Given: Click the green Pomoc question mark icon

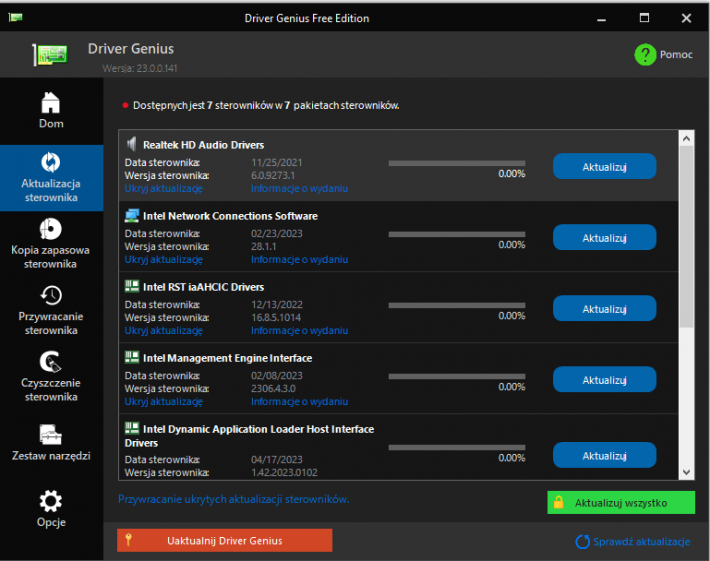Looking at the screenshot, I should 645,54.
